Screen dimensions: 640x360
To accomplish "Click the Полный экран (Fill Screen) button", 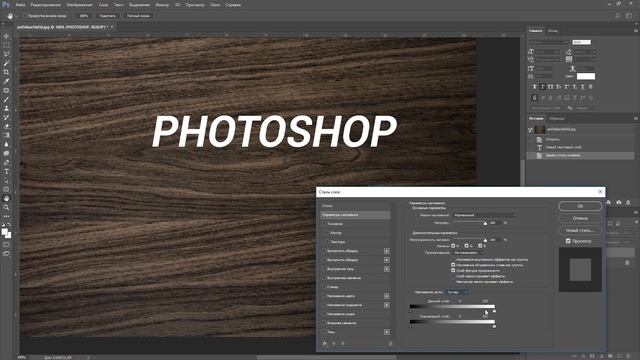I will coord(138,16).
